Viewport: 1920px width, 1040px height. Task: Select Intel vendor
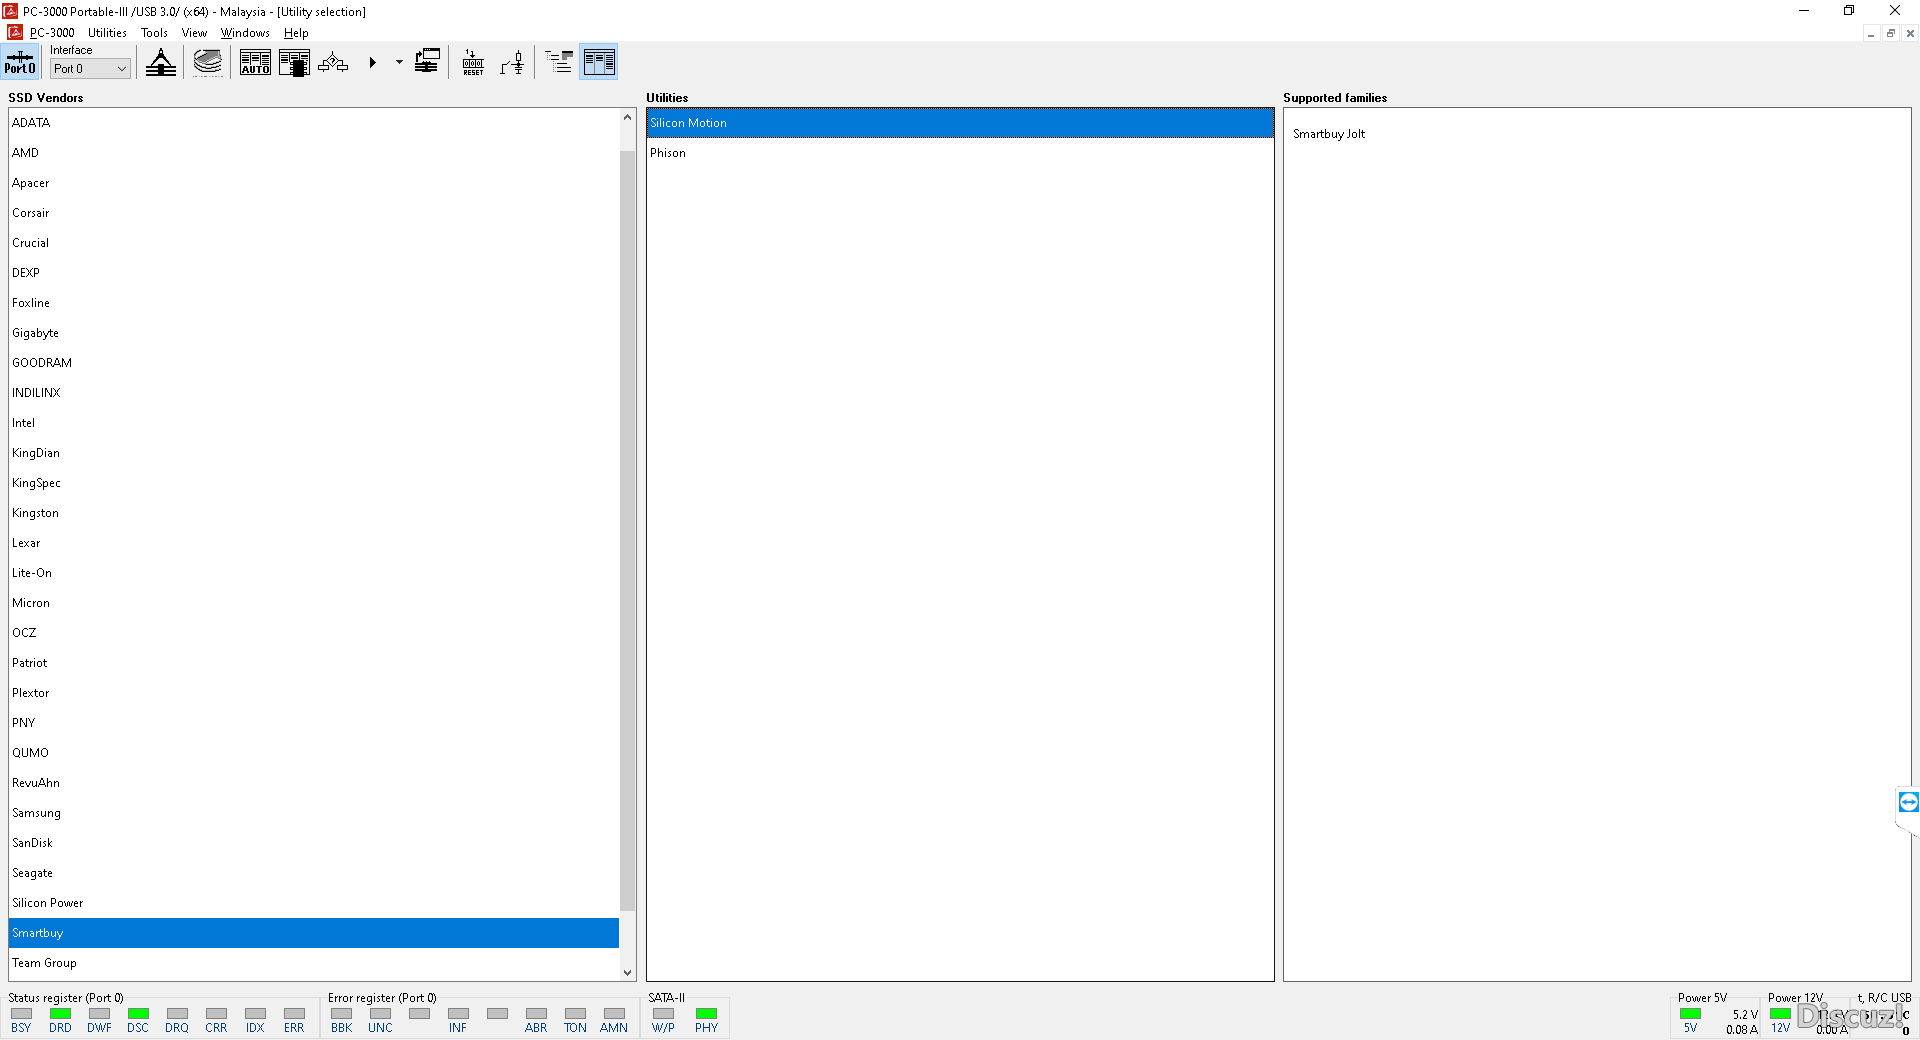314,423
